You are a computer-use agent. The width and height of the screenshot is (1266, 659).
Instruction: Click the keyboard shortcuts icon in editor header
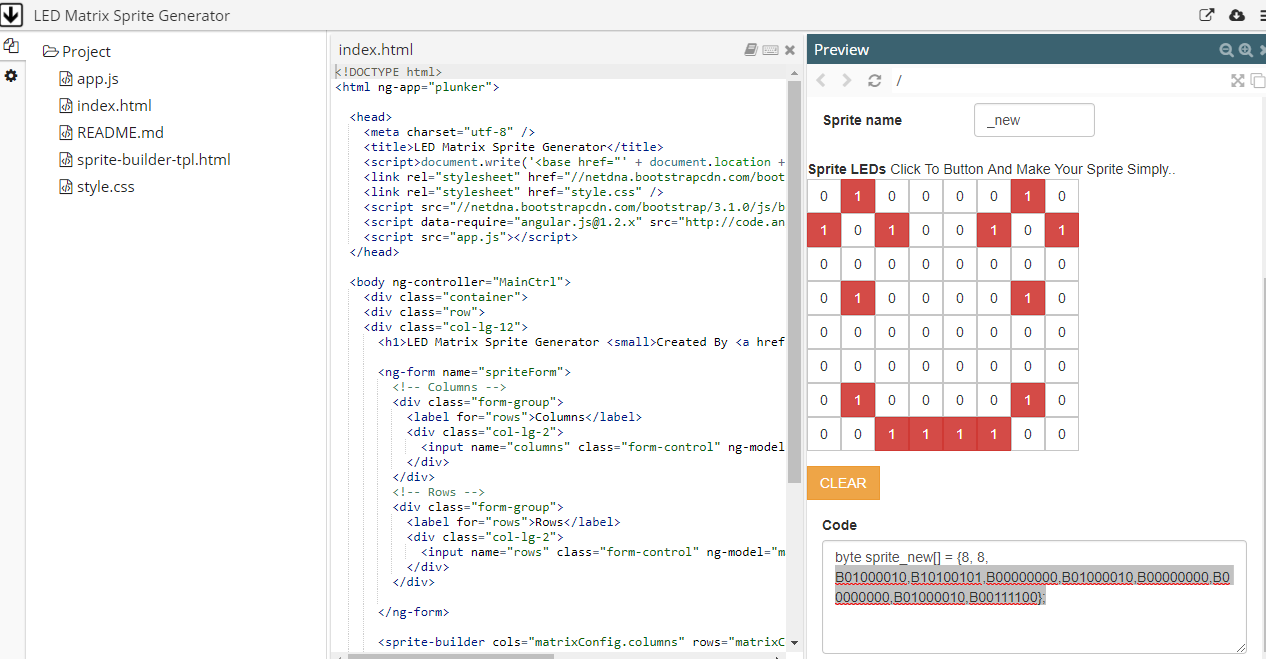[x=770, y=50]
